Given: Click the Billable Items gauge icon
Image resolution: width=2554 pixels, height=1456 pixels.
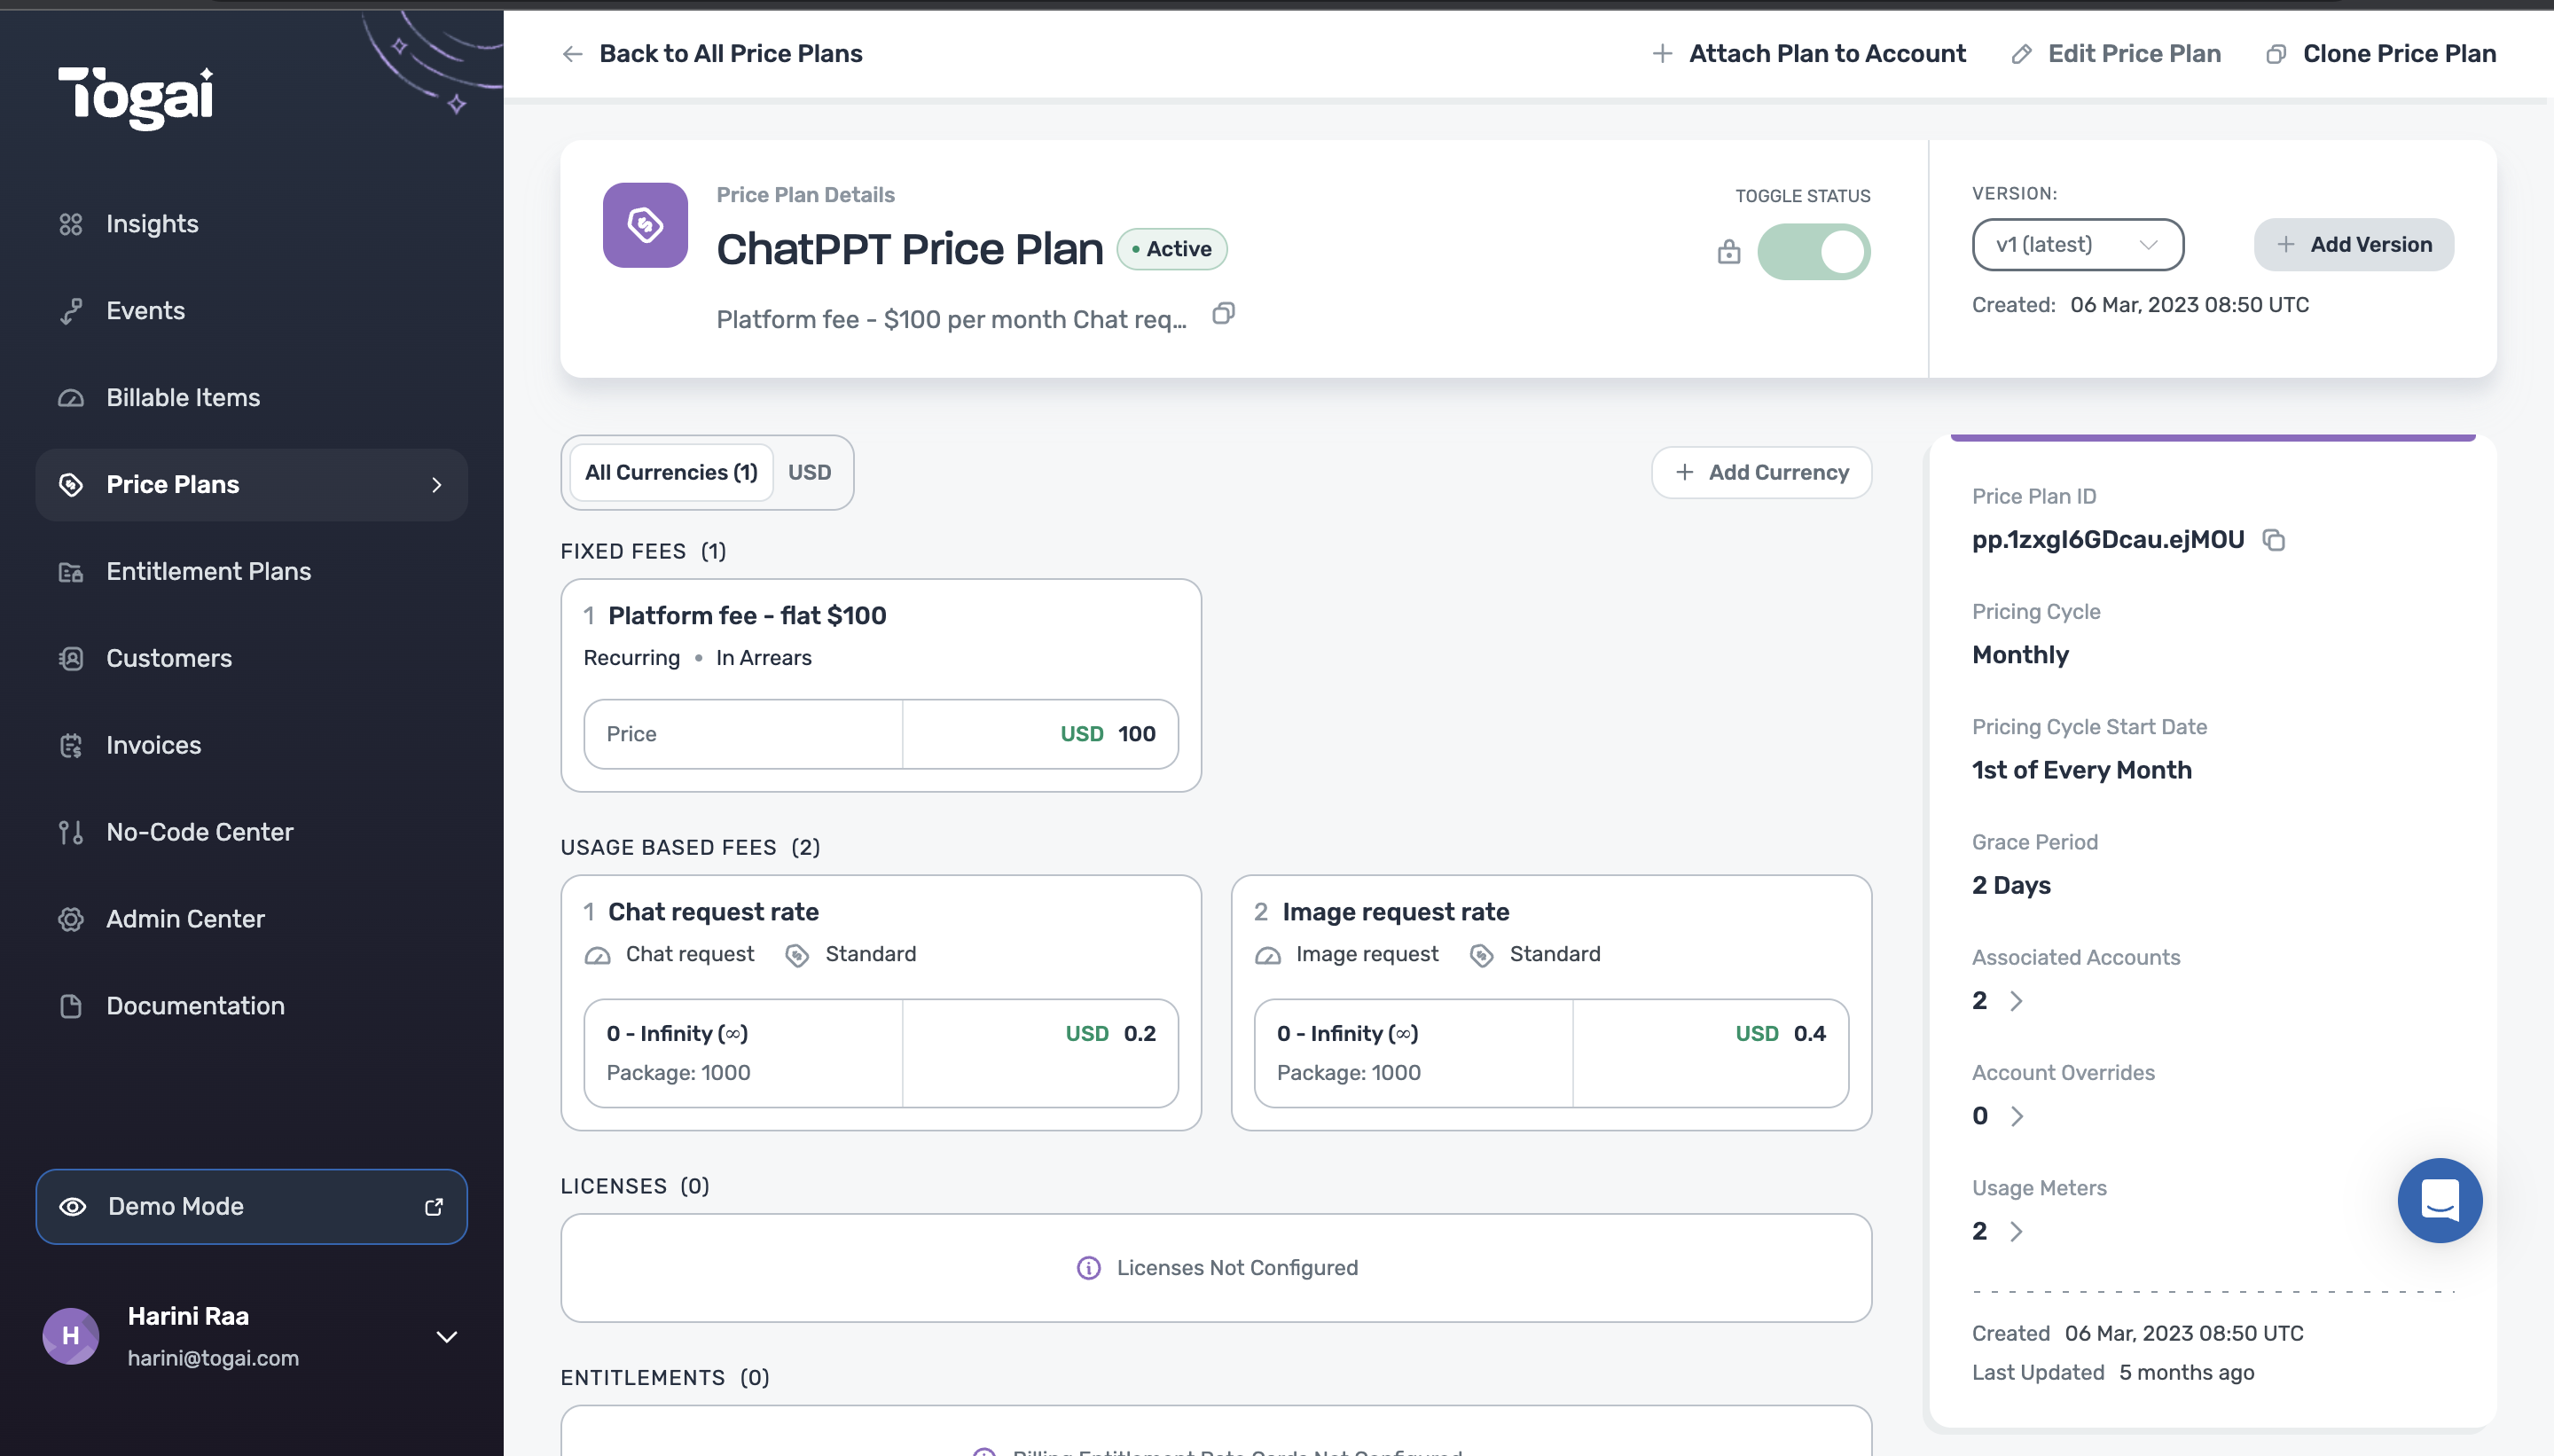Looking at the screenshot, I should (70, 398).
